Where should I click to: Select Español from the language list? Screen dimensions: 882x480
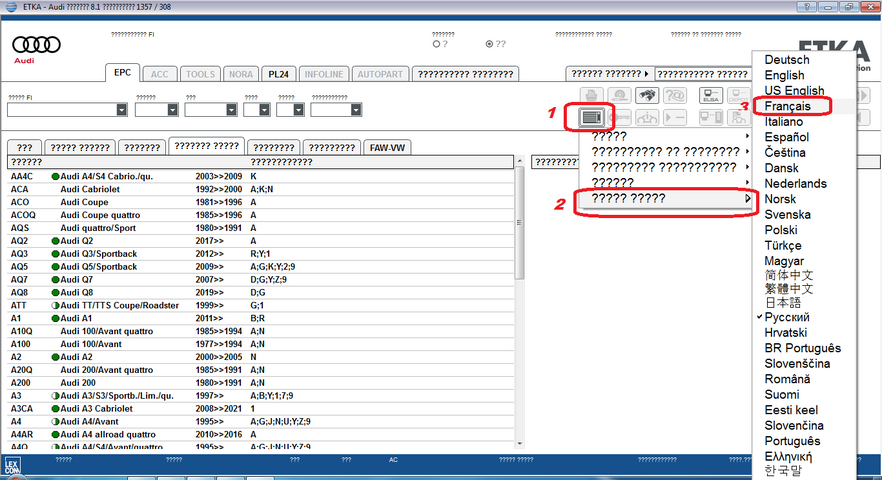(x=786, y=137)
